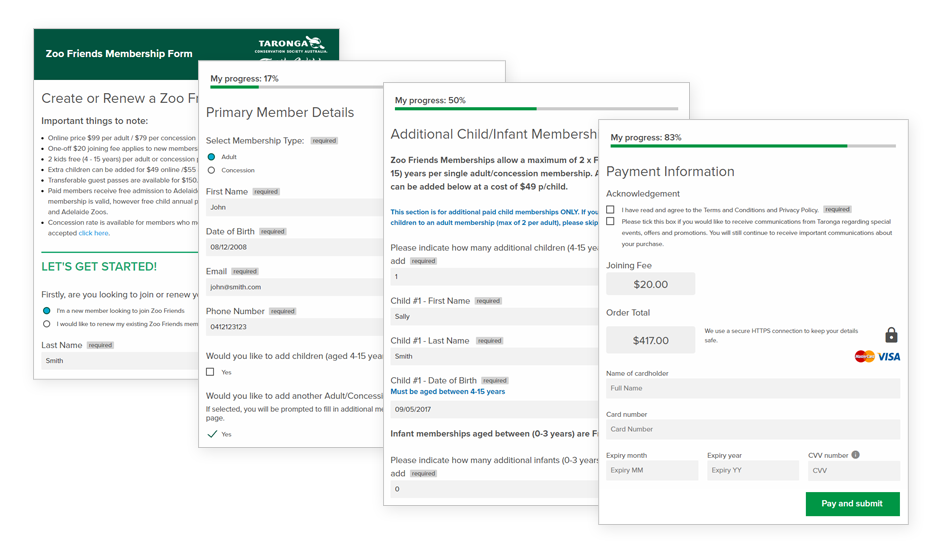Click the additional children count field showing 1
Image resolution: width=939 pixels, height=551 pixels.
[x=494, y=277]
